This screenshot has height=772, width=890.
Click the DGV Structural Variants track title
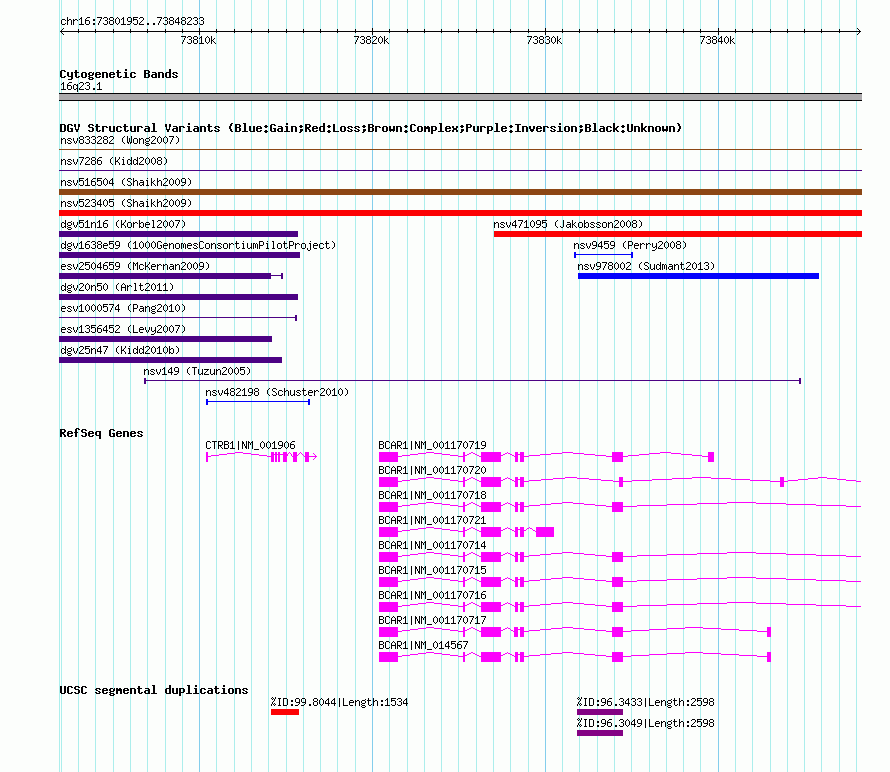[x=371, y=128]
